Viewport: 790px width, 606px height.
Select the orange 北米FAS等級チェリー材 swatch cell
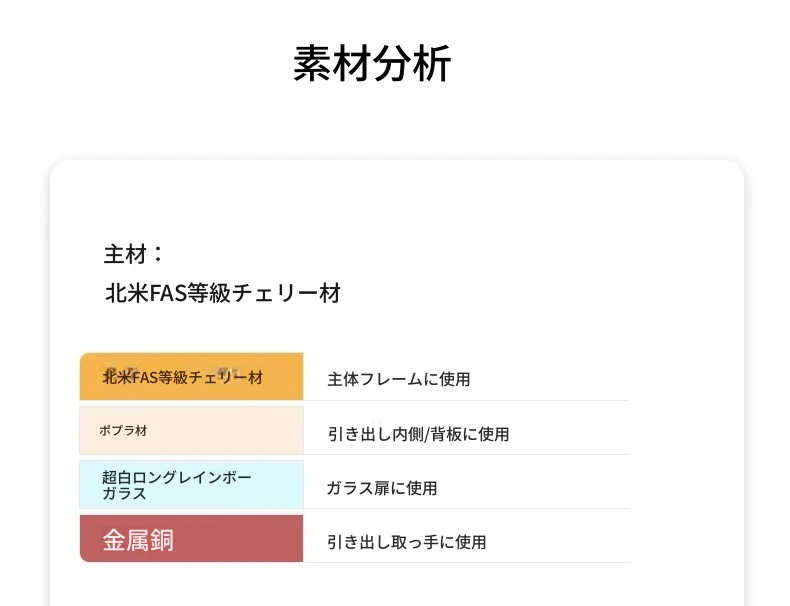[x=191, y=376]
